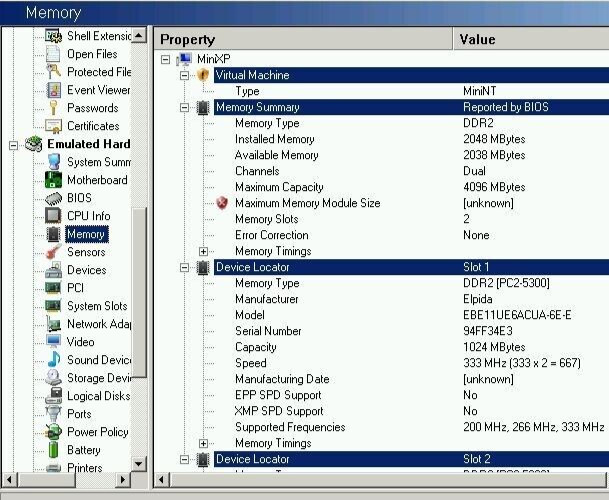Collapse the Memory Summary section

pos(184,107)
